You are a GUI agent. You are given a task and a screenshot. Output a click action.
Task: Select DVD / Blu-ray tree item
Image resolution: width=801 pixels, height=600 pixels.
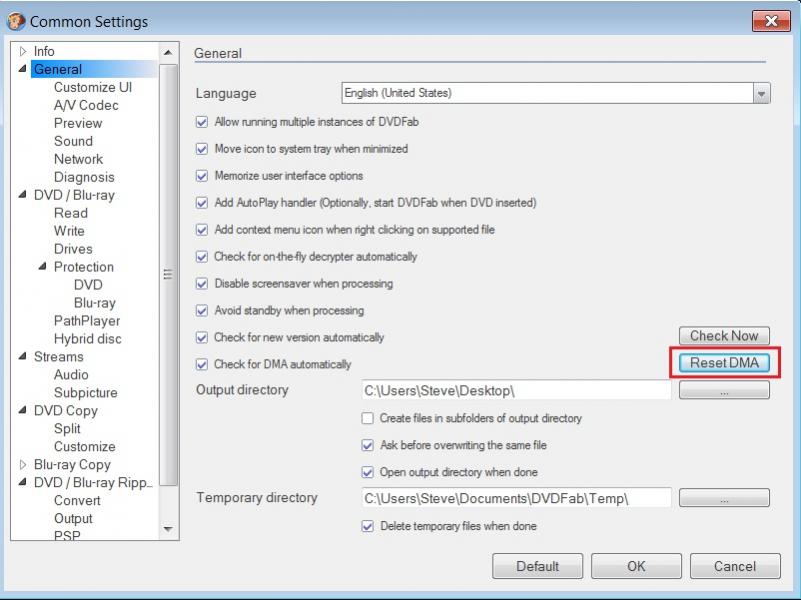[x=75, y=195]
